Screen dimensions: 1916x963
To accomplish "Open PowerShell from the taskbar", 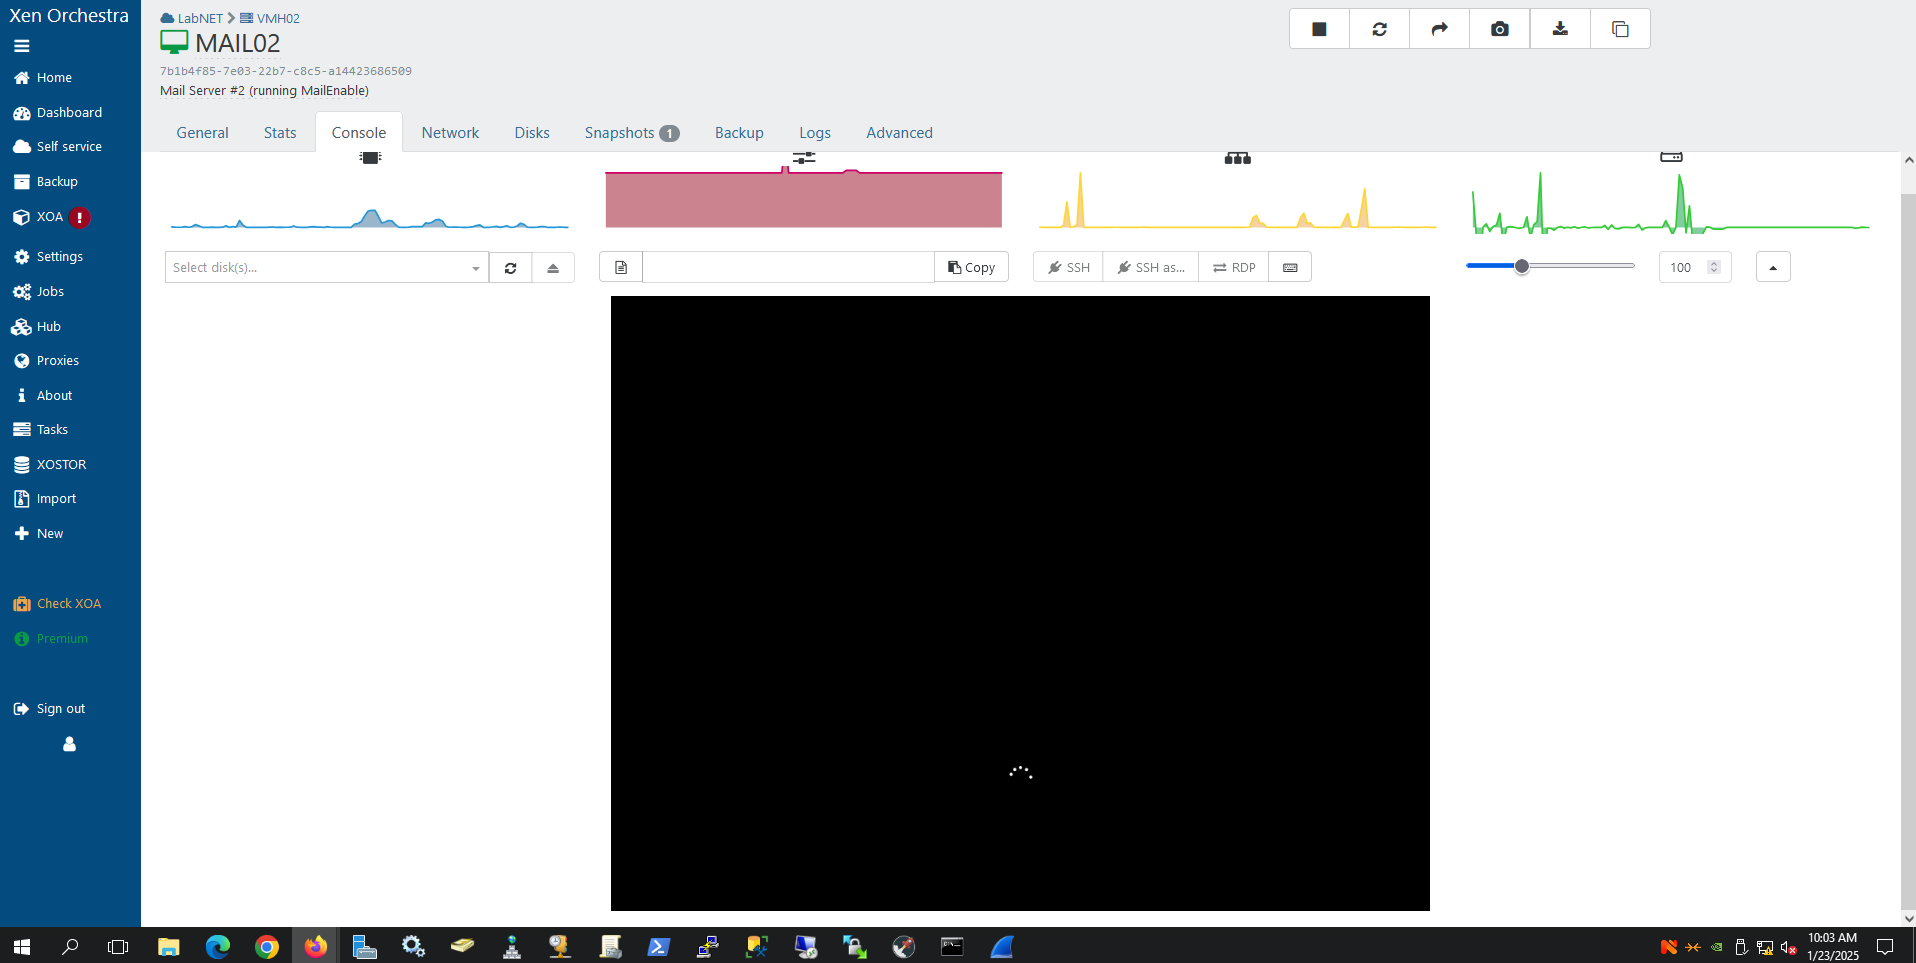I will 658,946.
